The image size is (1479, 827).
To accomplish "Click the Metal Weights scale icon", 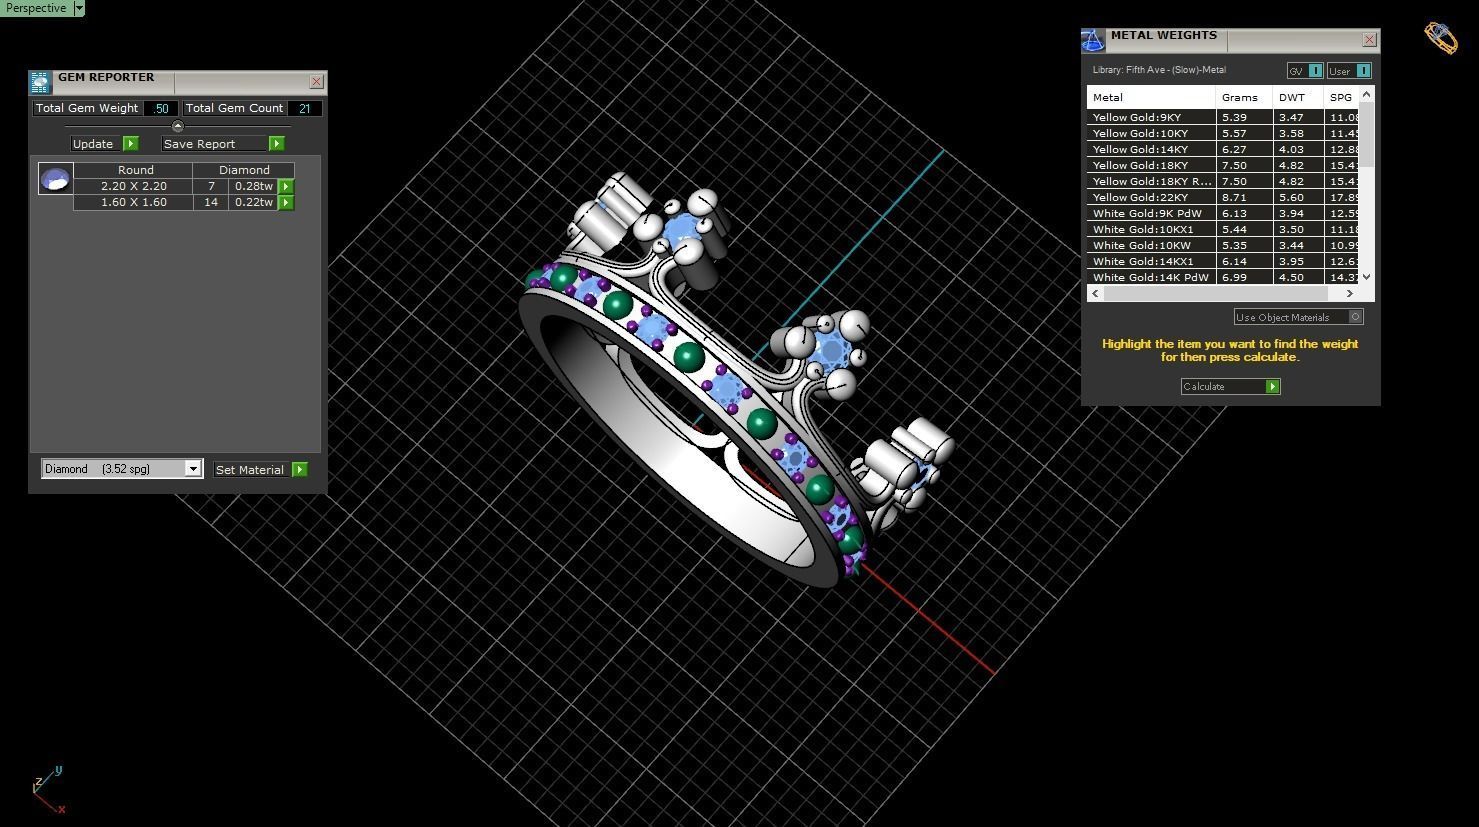I will pos(1093,40).
